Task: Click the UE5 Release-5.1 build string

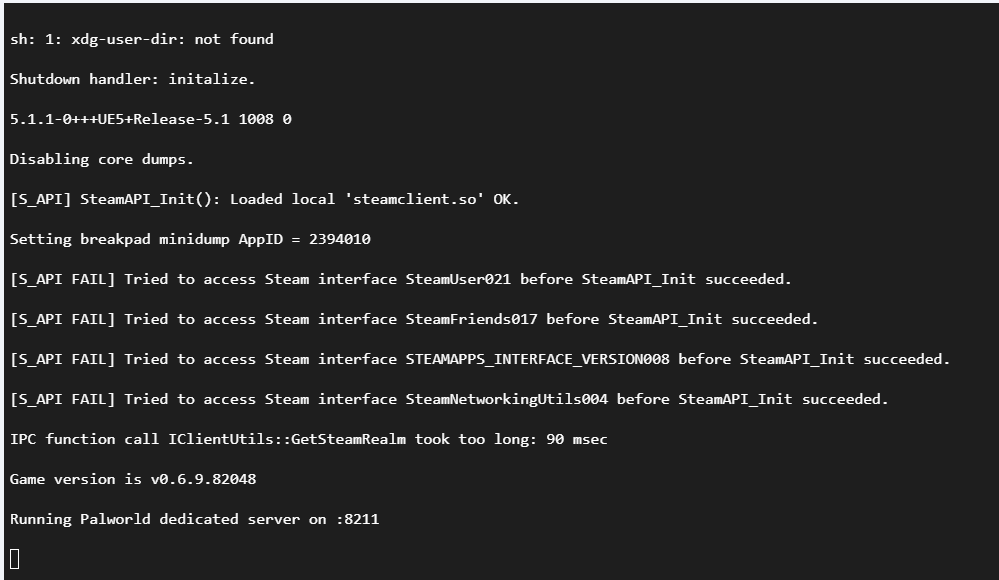Action: [x=150, y=119]
